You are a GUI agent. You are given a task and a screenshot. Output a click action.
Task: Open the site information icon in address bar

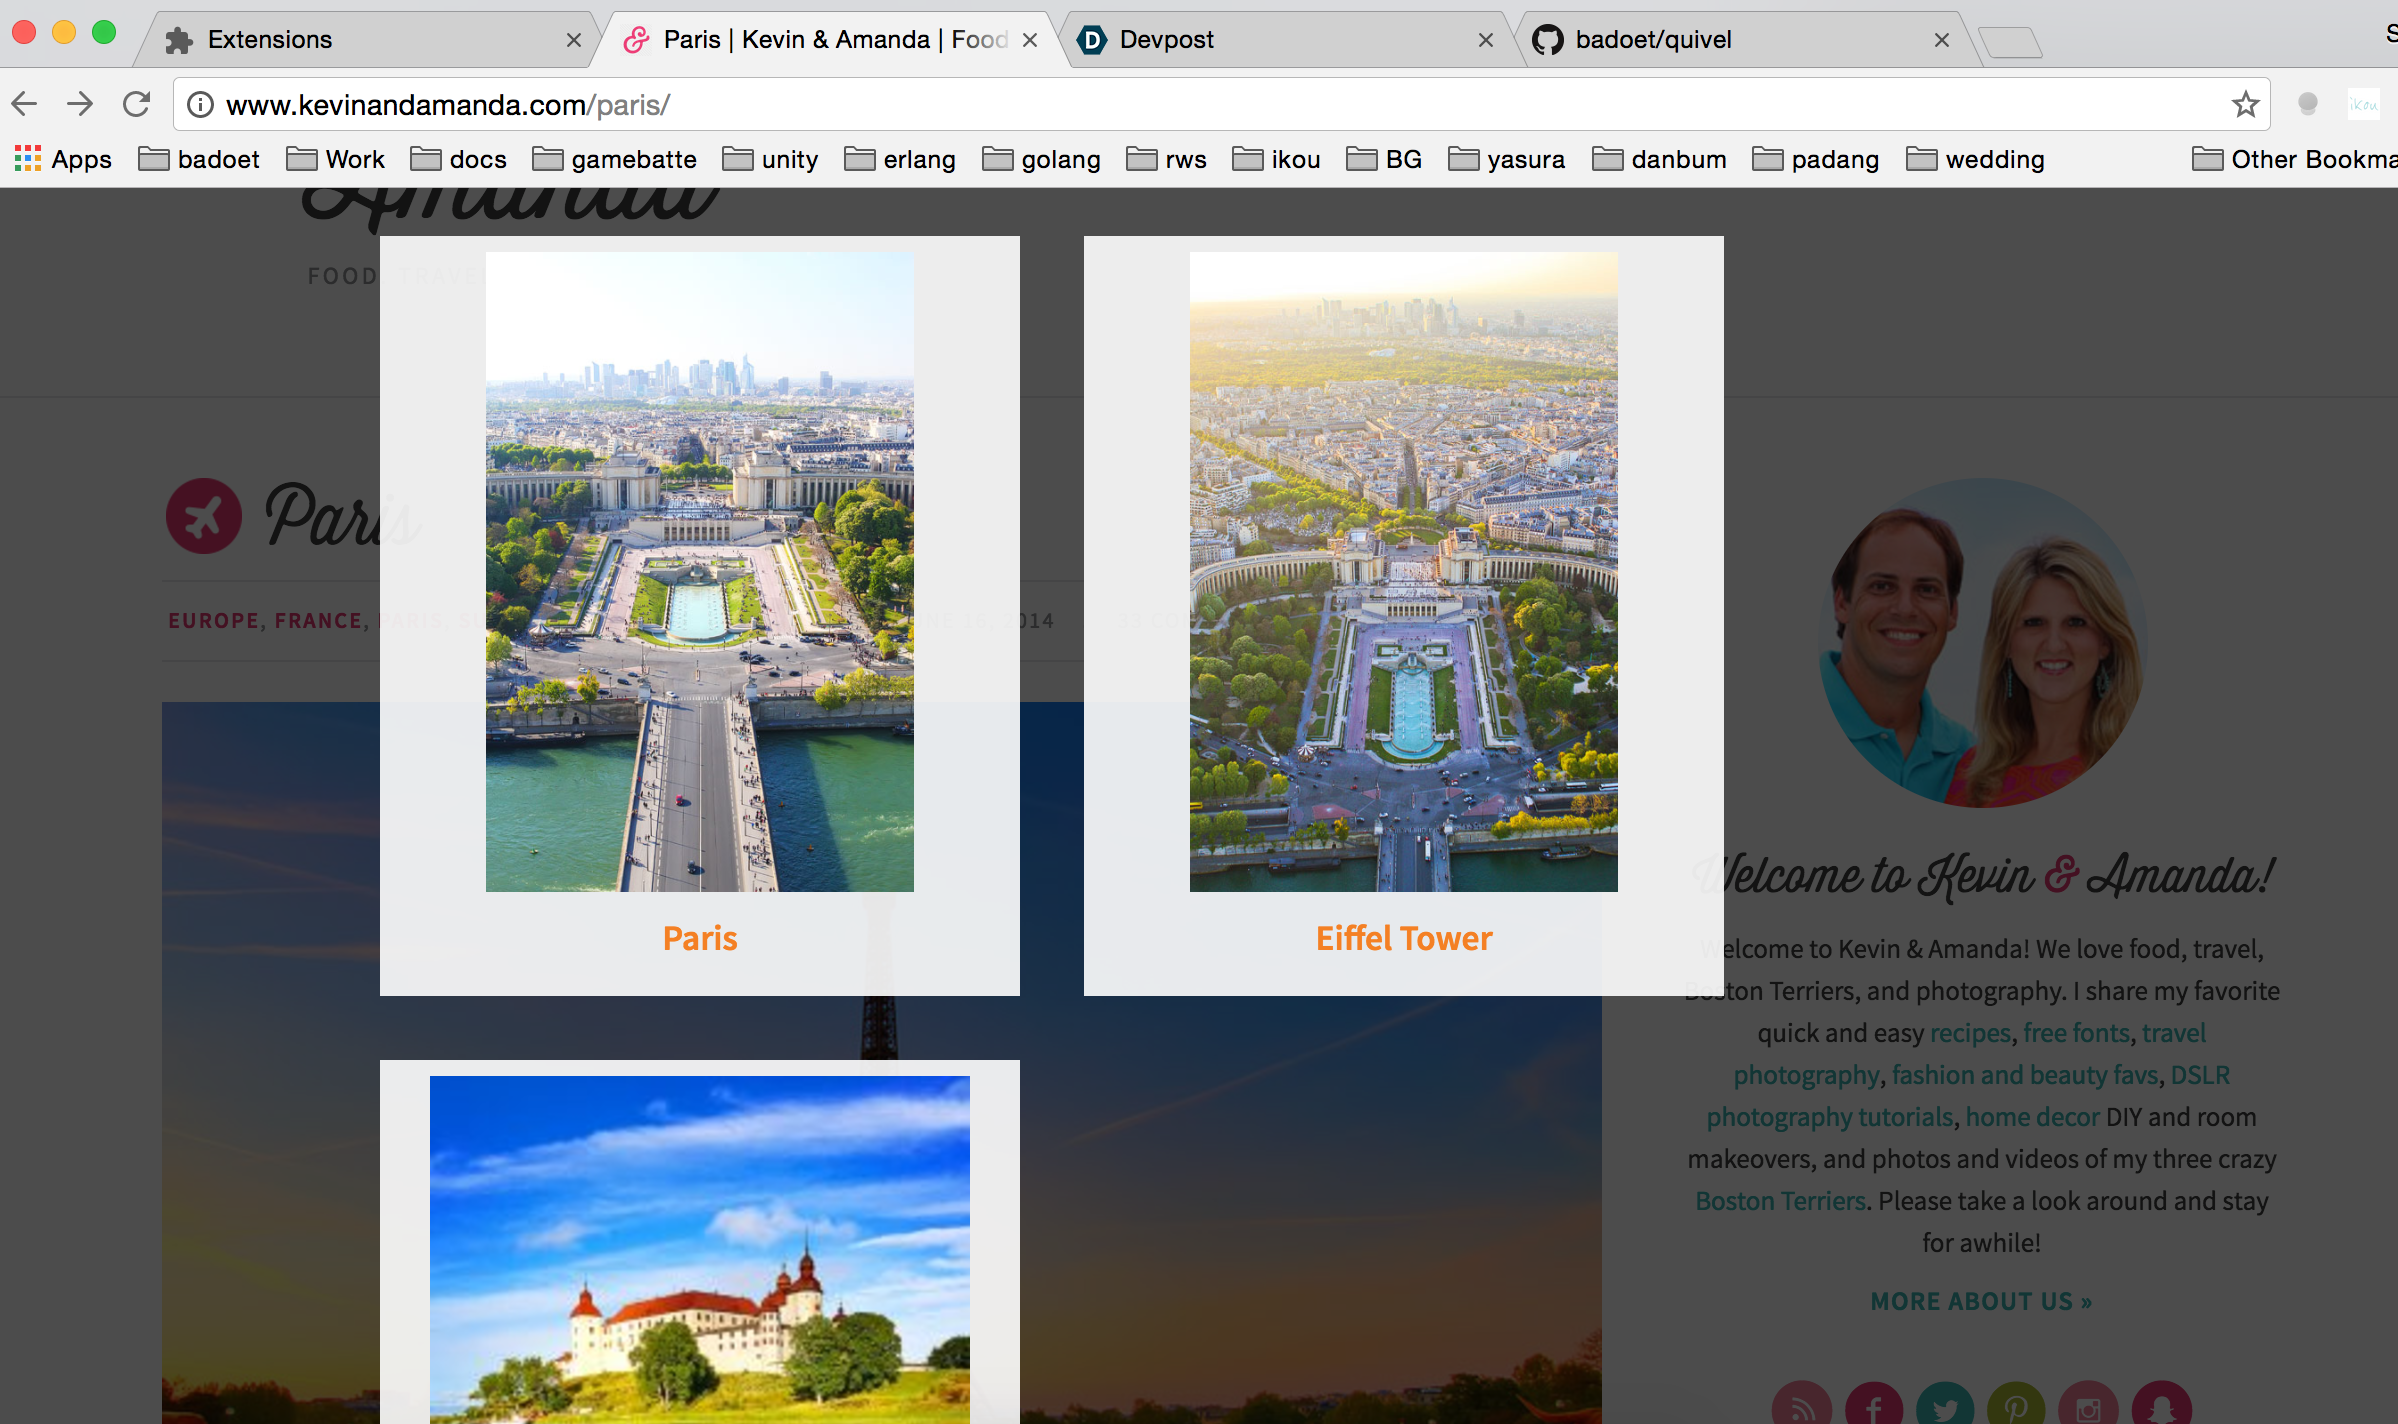pyautogui.click(x=200, y=104)
